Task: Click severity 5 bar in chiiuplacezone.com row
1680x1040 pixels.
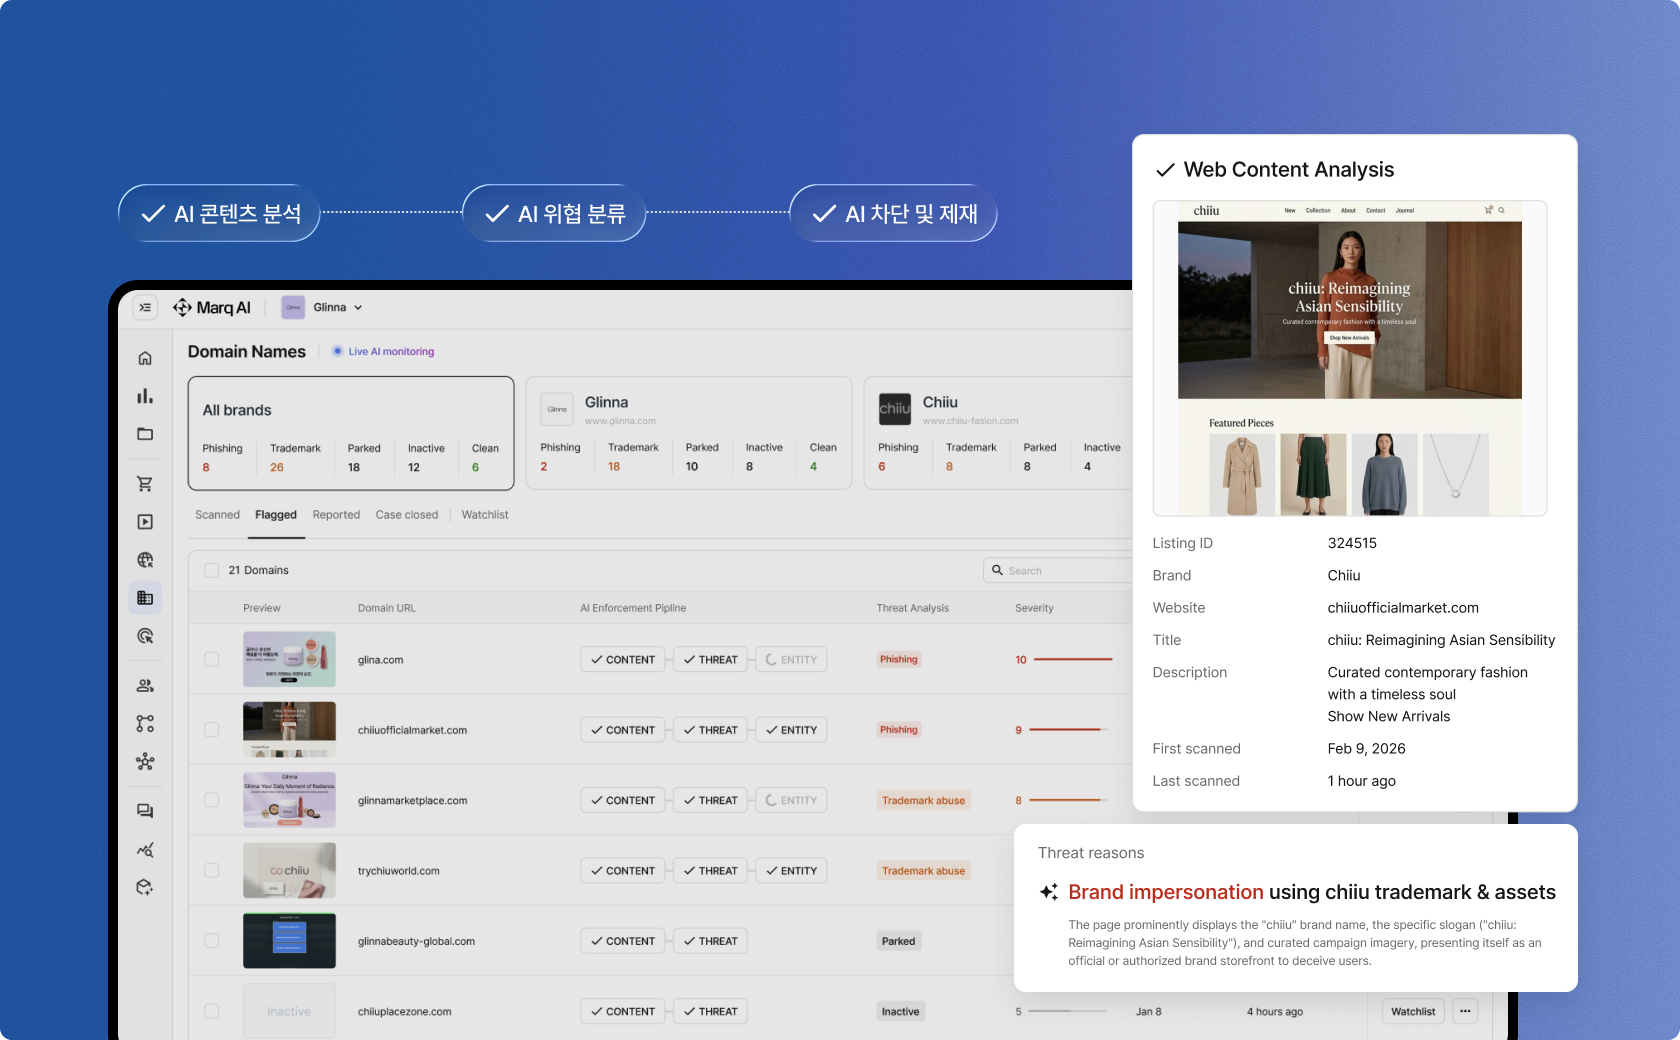Action: pyautogui.click(x=1068, y=1011)
